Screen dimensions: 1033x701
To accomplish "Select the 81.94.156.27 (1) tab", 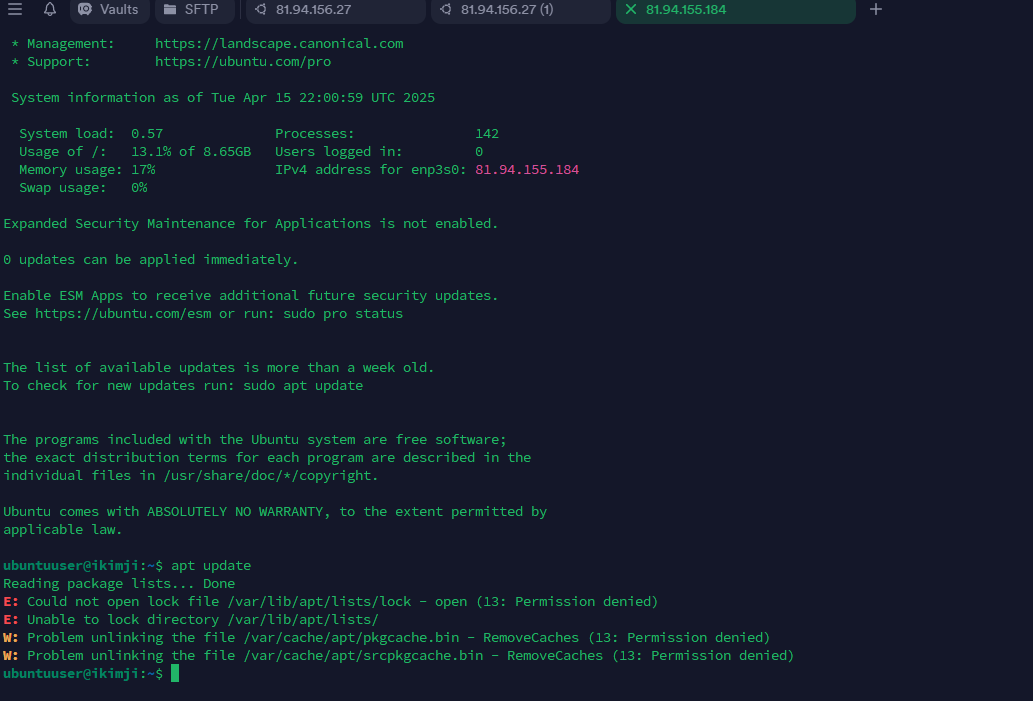I will (x=520, y=10).
